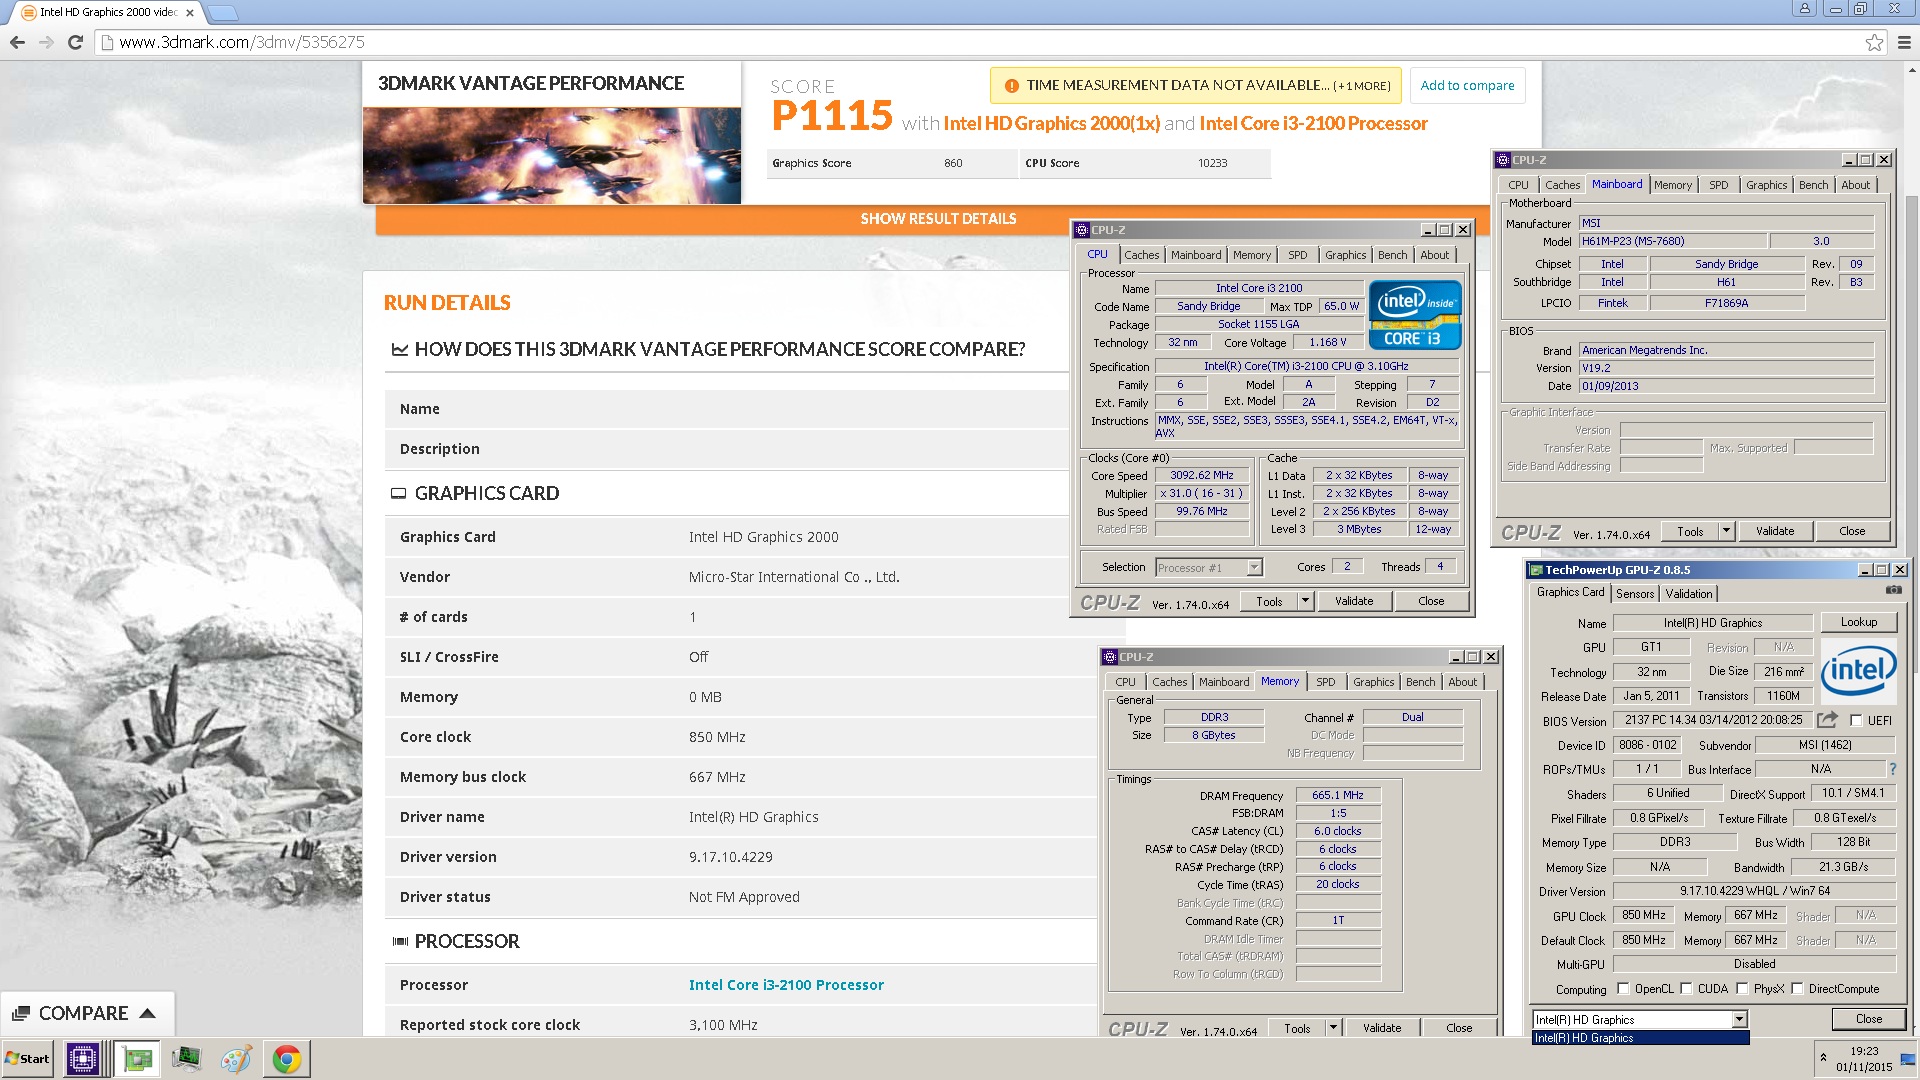
Task: Click the CPU-Z Mainboard window title icon
Action: pyautogui.click(x=1503, y=160)
